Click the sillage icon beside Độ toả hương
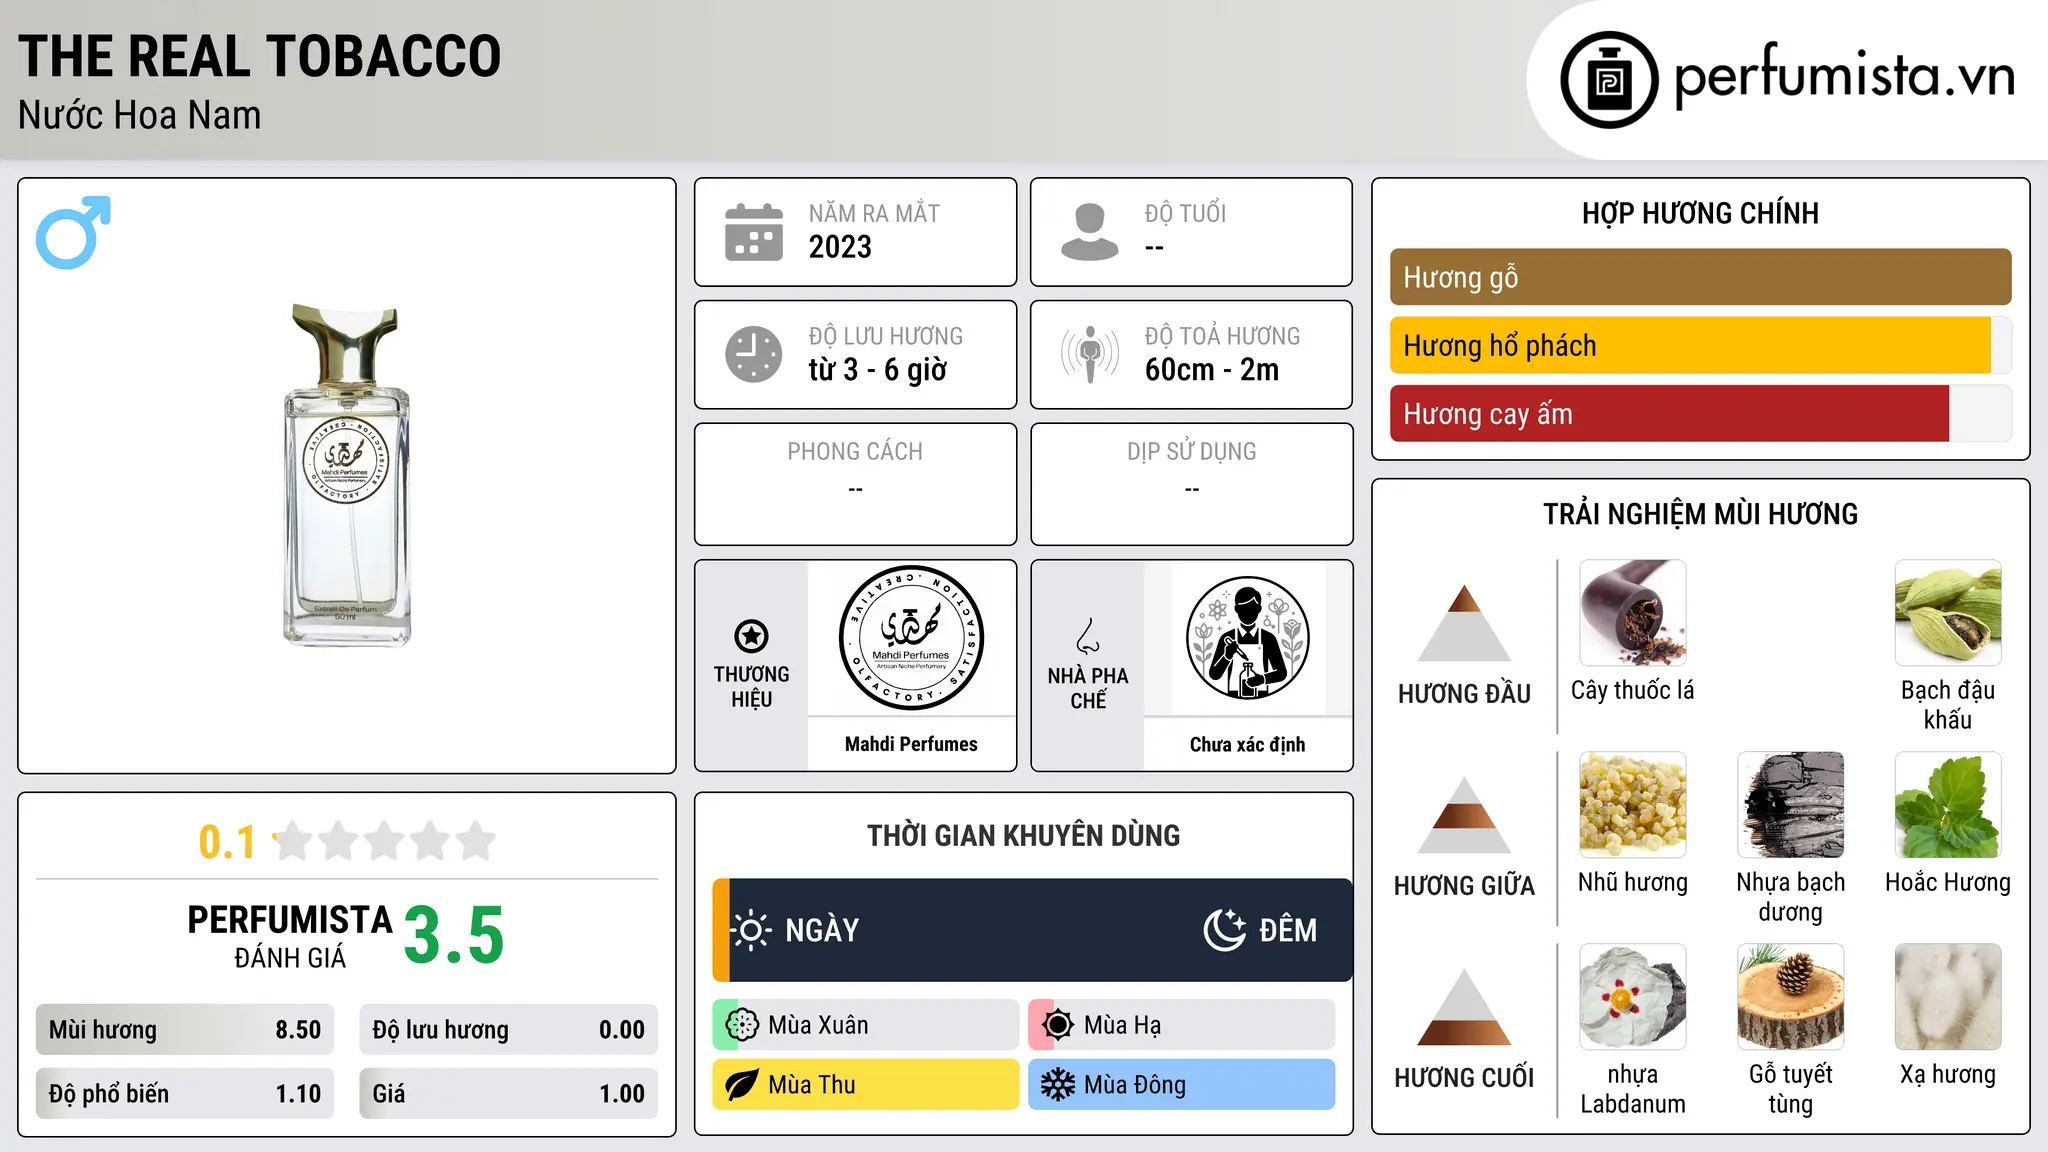2048x1152 pixels. (x=1089, y=354)
